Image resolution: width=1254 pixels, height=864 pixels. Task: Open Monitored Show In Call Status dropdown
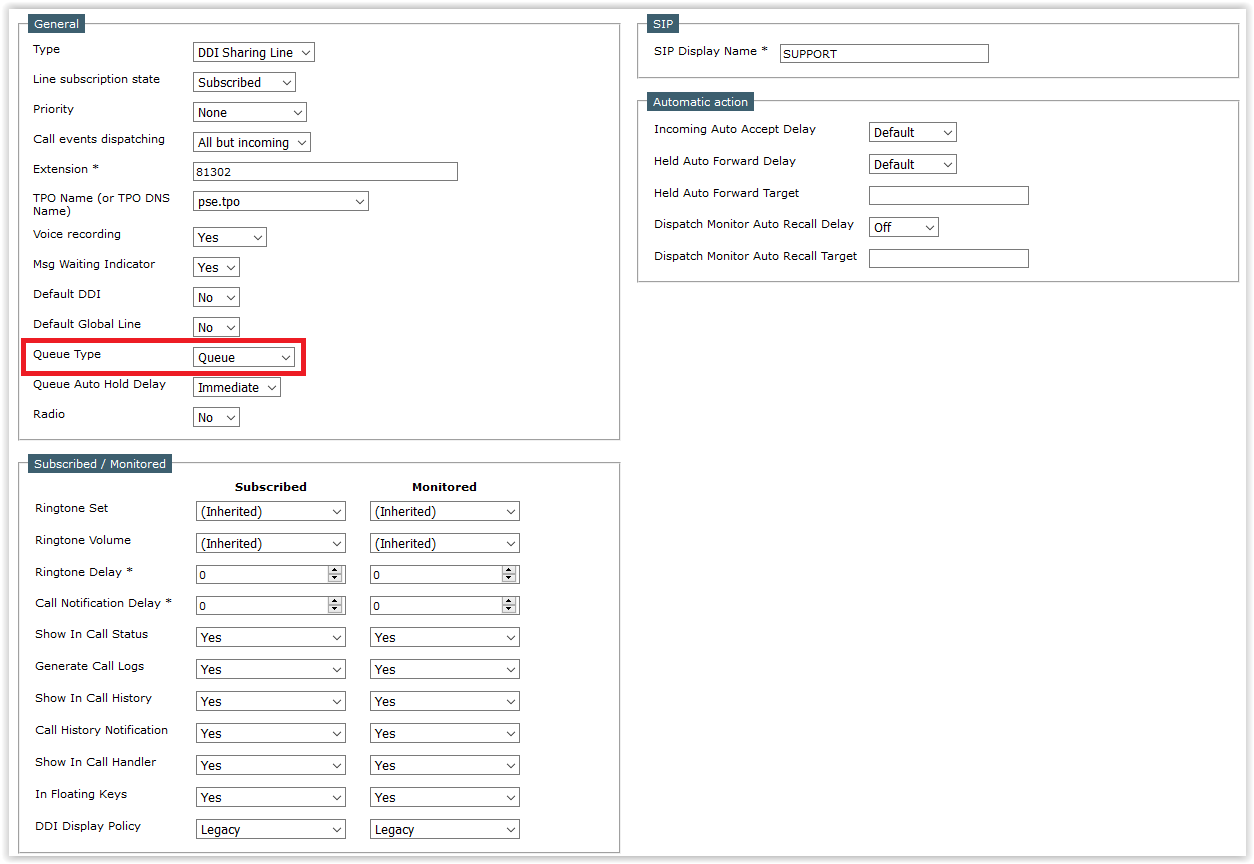(x=445, y=638)
